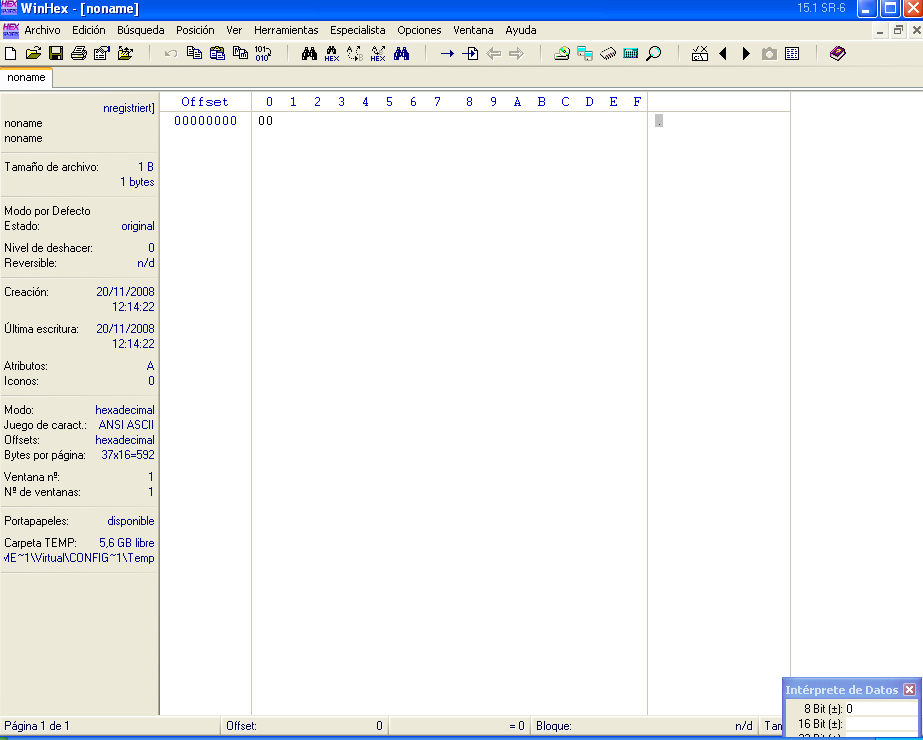Click the ASCII dot character in text column
This screenshot has width=923, height=740.
659,121
